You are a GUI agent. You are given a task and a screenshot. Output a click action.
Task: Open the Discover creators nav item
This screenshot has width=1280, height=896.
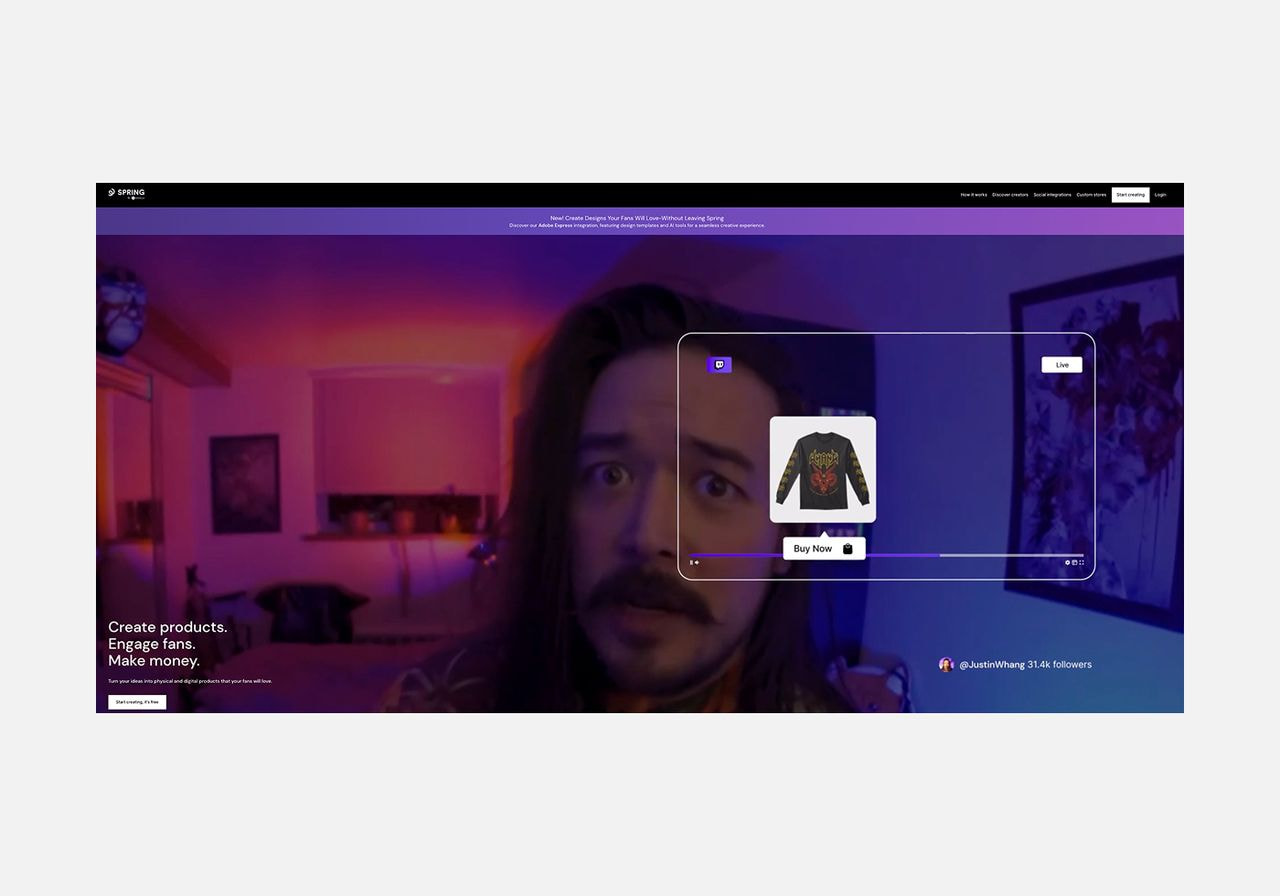coord(1010,195)
